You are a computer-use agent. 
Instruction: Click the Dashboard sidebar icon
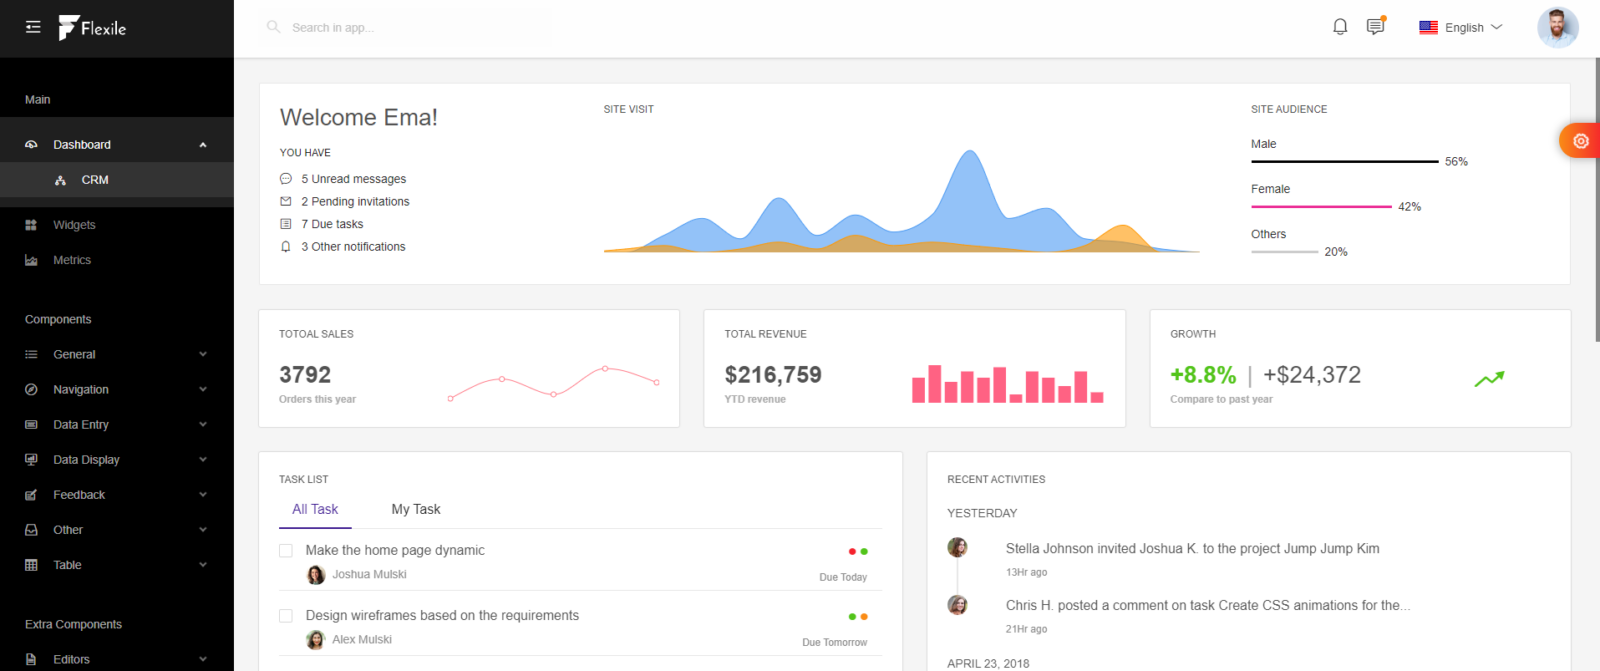(31, 145)
